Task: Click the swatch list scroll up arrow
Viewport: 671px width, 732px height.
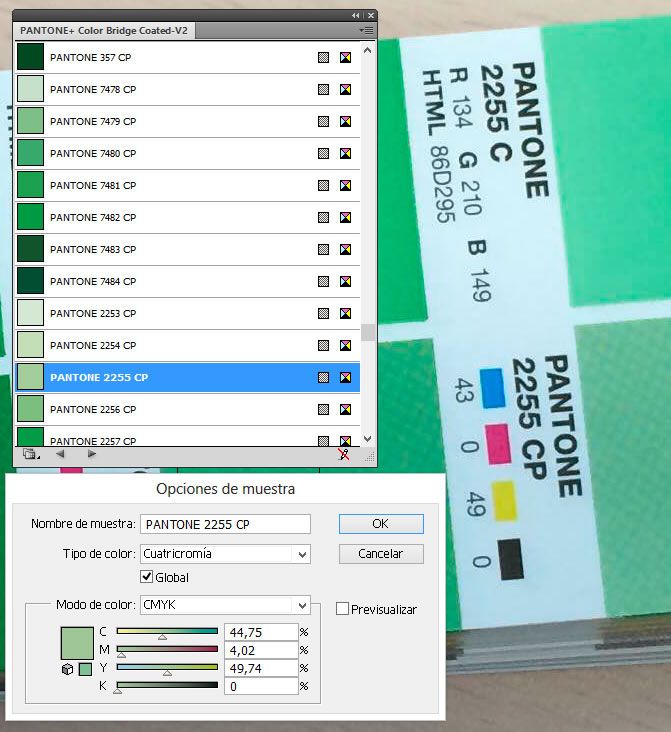Action: (x=367, y=50)
